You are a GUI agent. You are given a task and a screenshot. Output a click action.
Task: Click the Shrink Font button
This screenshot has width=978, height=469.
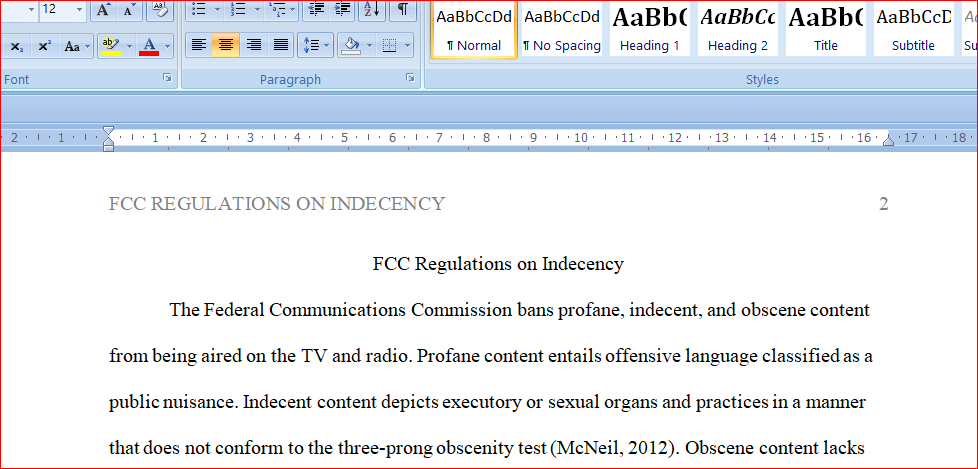[x=128, y=9]
